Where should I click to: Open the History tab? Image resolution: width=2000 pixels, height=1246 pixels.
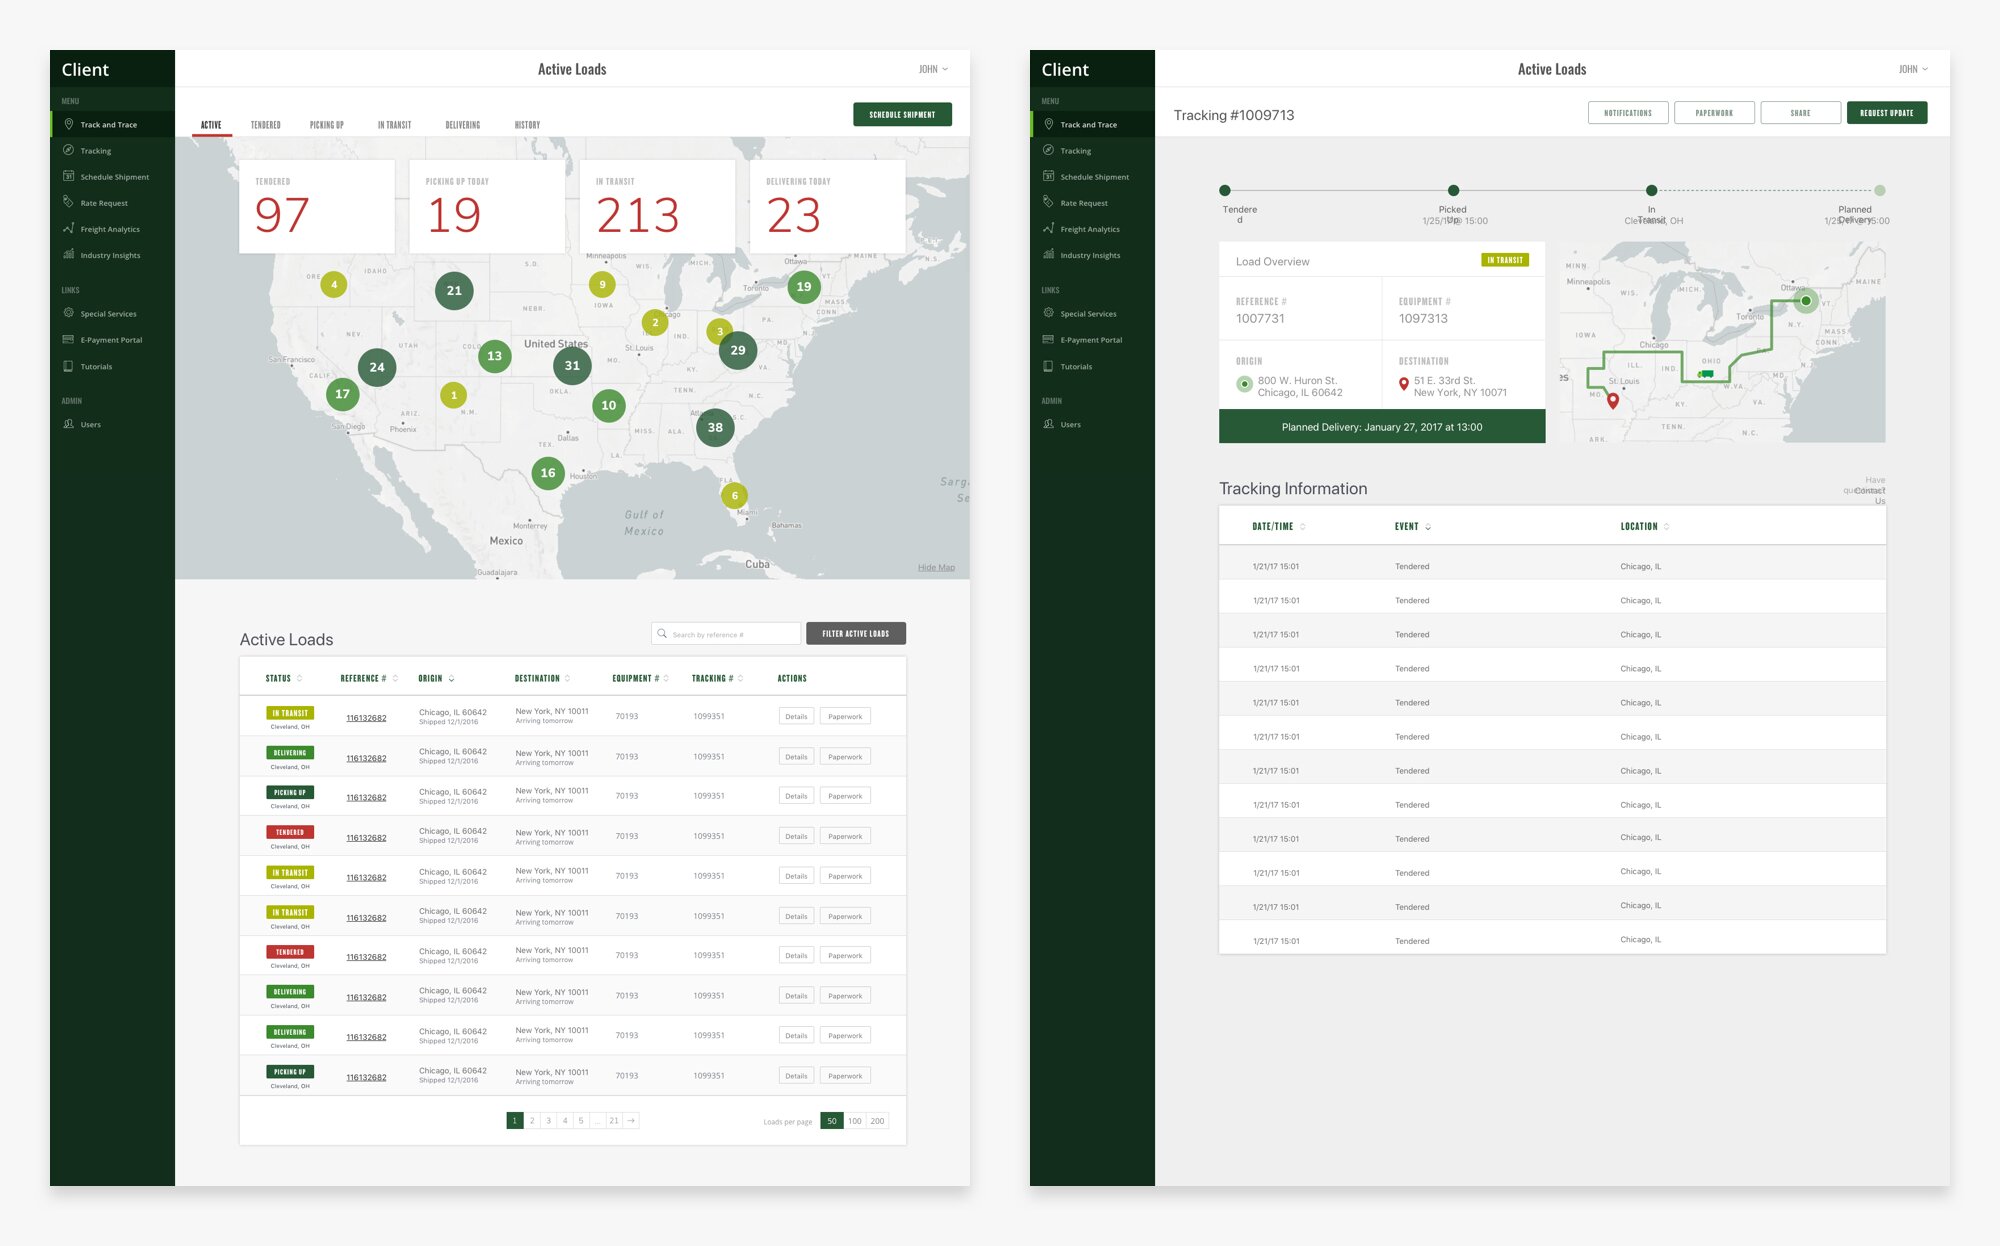[527, 125]
